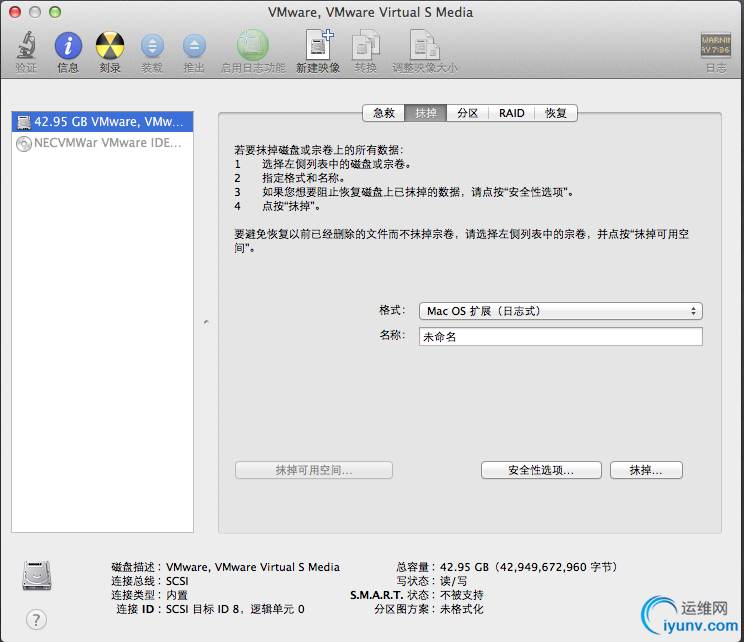This screenshot has height=642, width=744.
Task: Open the Log (日志) icon
Action: click(x=716, y=45)
